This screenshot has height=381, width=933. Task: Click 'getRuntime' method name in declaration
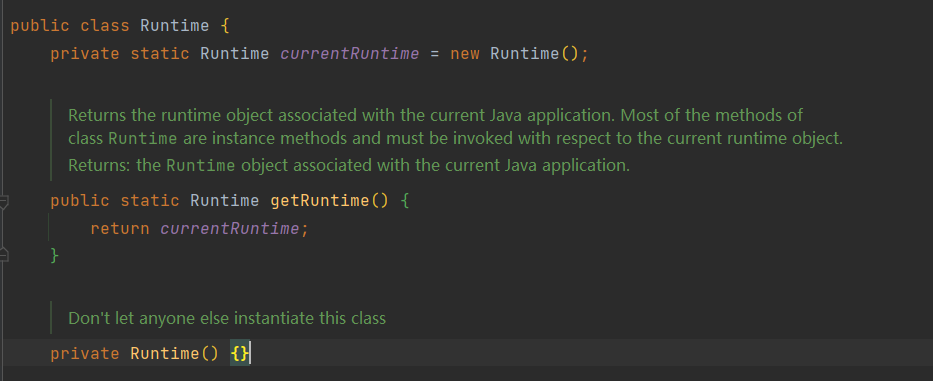click(x=320, y=201)
